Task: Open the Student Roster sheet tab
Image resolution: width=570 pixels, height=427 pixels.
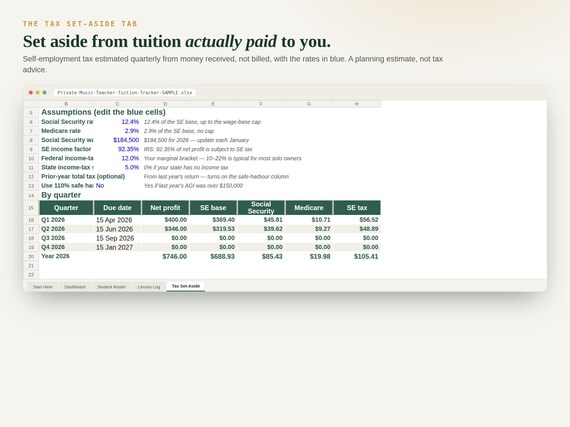Action: pos(111,287)
